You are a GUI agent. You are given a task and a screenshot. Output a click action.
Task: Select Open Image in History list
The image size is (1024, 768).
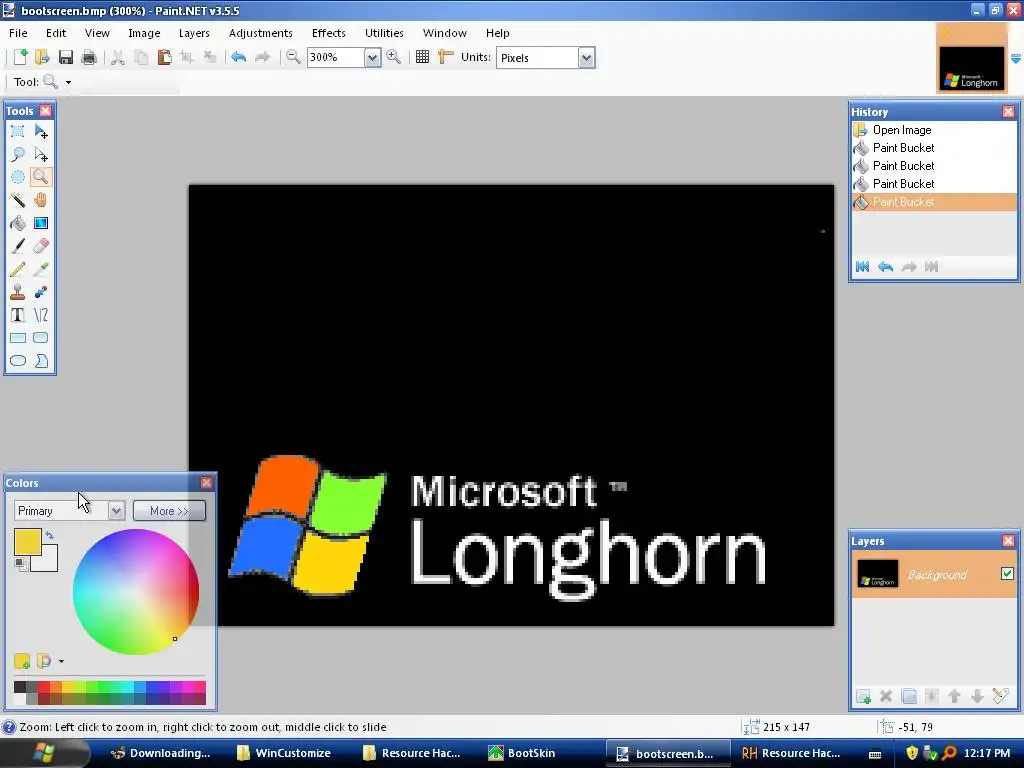coord(934,130)
